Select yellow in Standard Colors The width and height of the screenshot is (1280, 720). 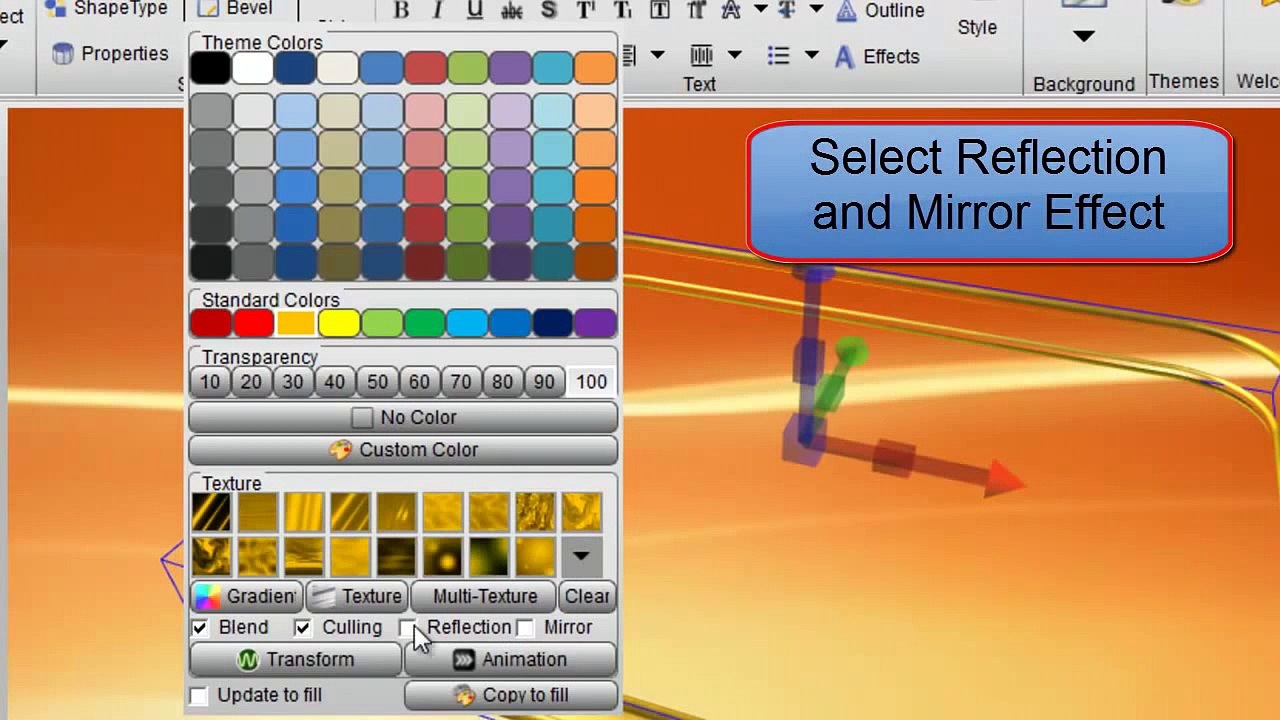pos(338,324)
